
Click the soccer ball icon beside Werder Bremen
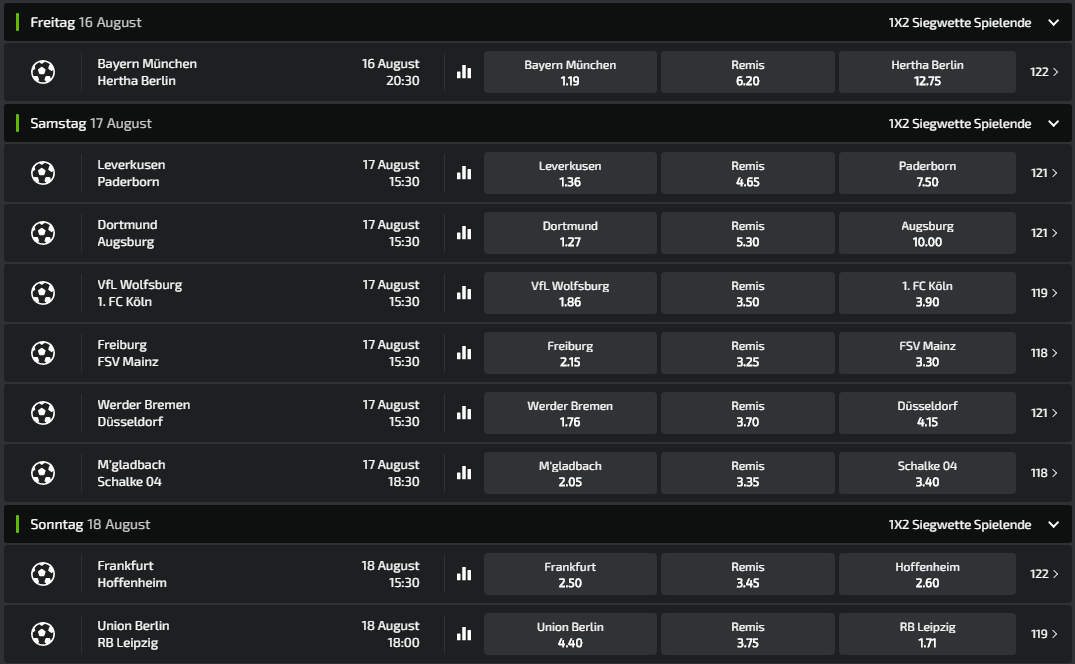(42, 413)
